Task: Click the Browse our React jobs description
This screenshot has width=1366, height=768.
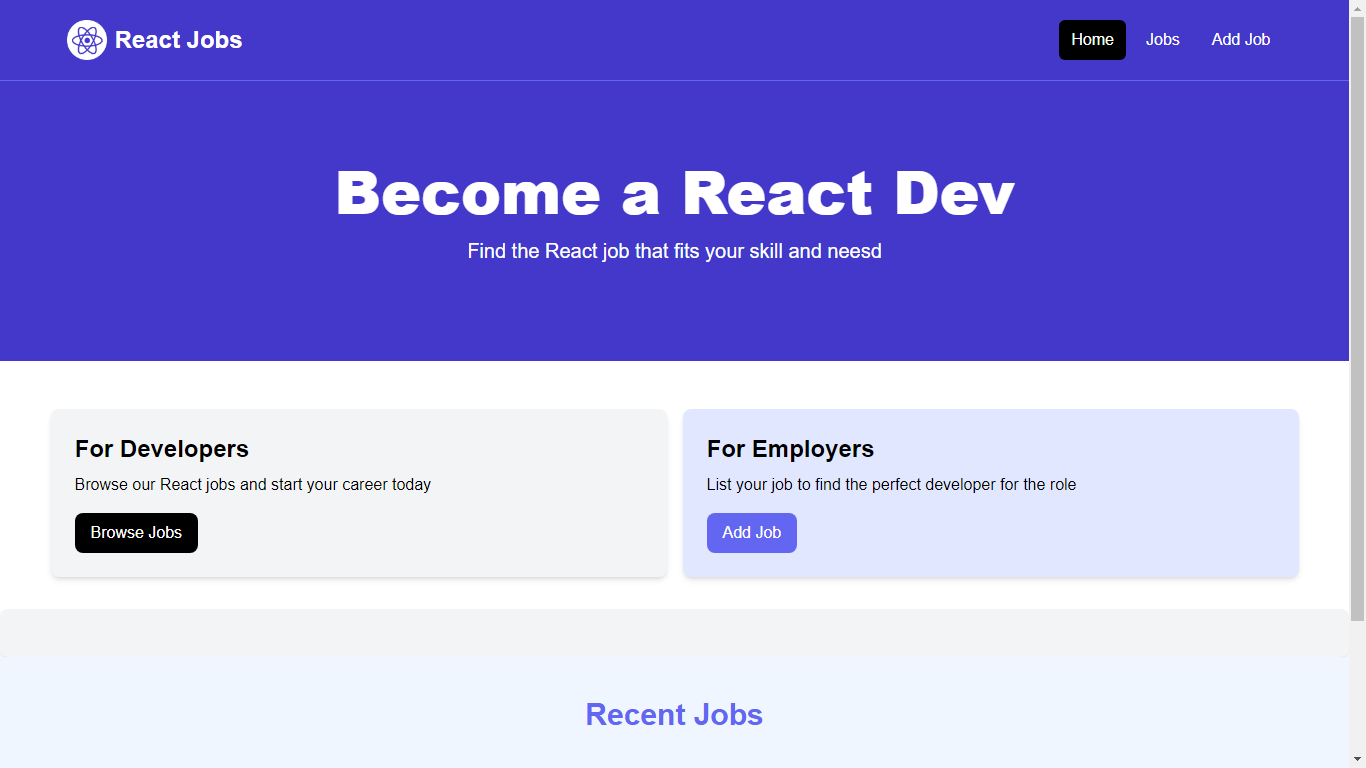Action: pos(253,485)
